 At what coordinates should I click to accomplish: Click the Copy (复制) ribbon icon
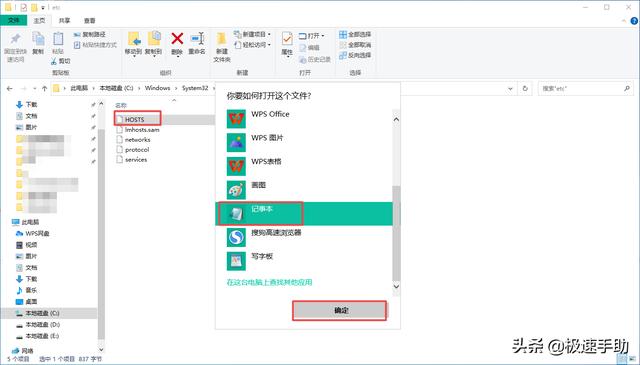[38, 40]
